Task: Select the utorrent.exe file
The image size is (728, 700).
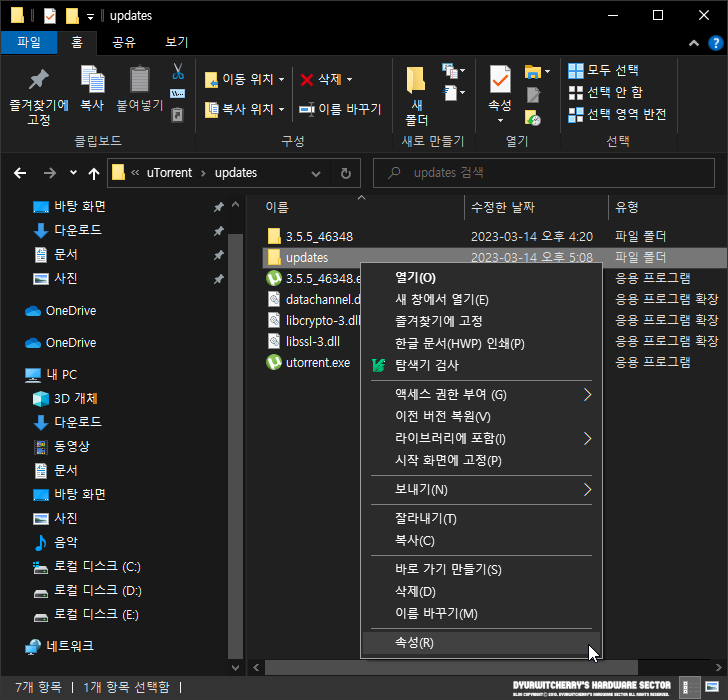Action: click(x=318, y=363)
